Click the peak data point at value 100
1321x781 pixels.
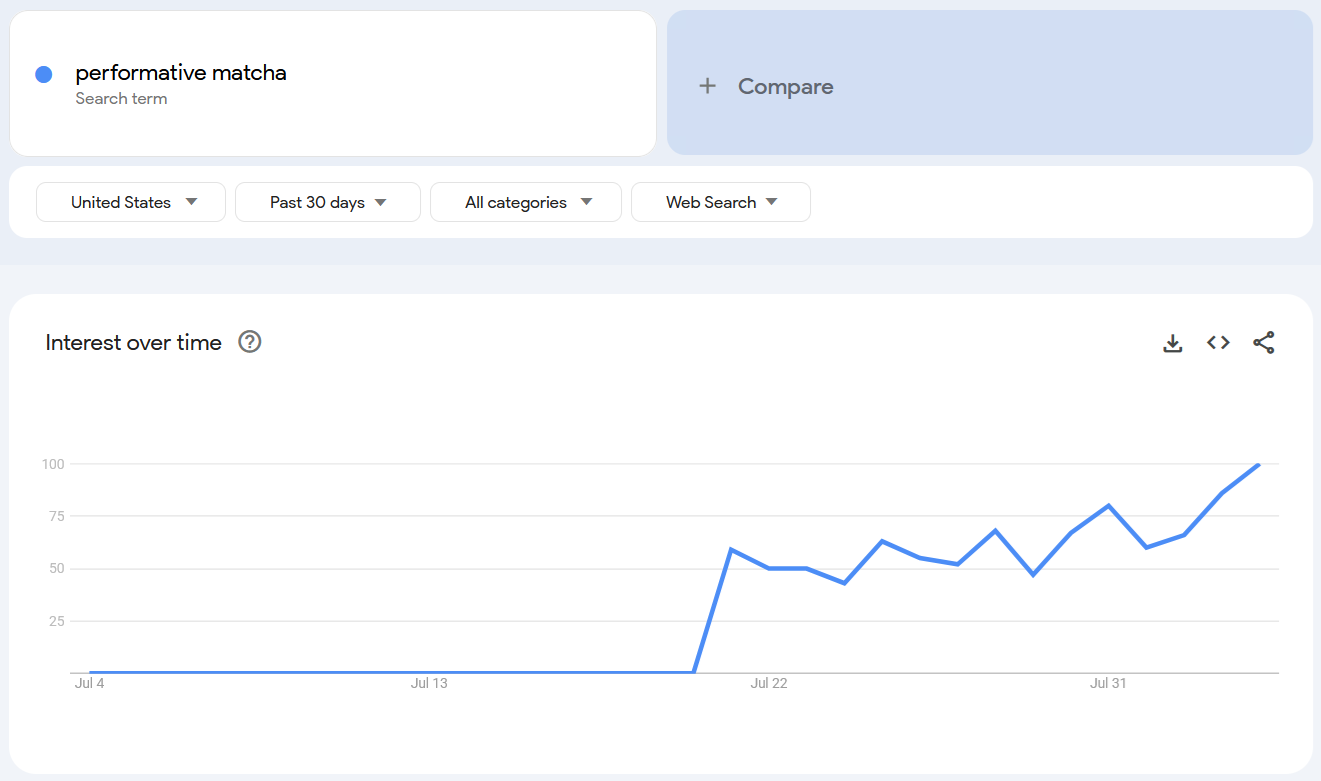1258,464
